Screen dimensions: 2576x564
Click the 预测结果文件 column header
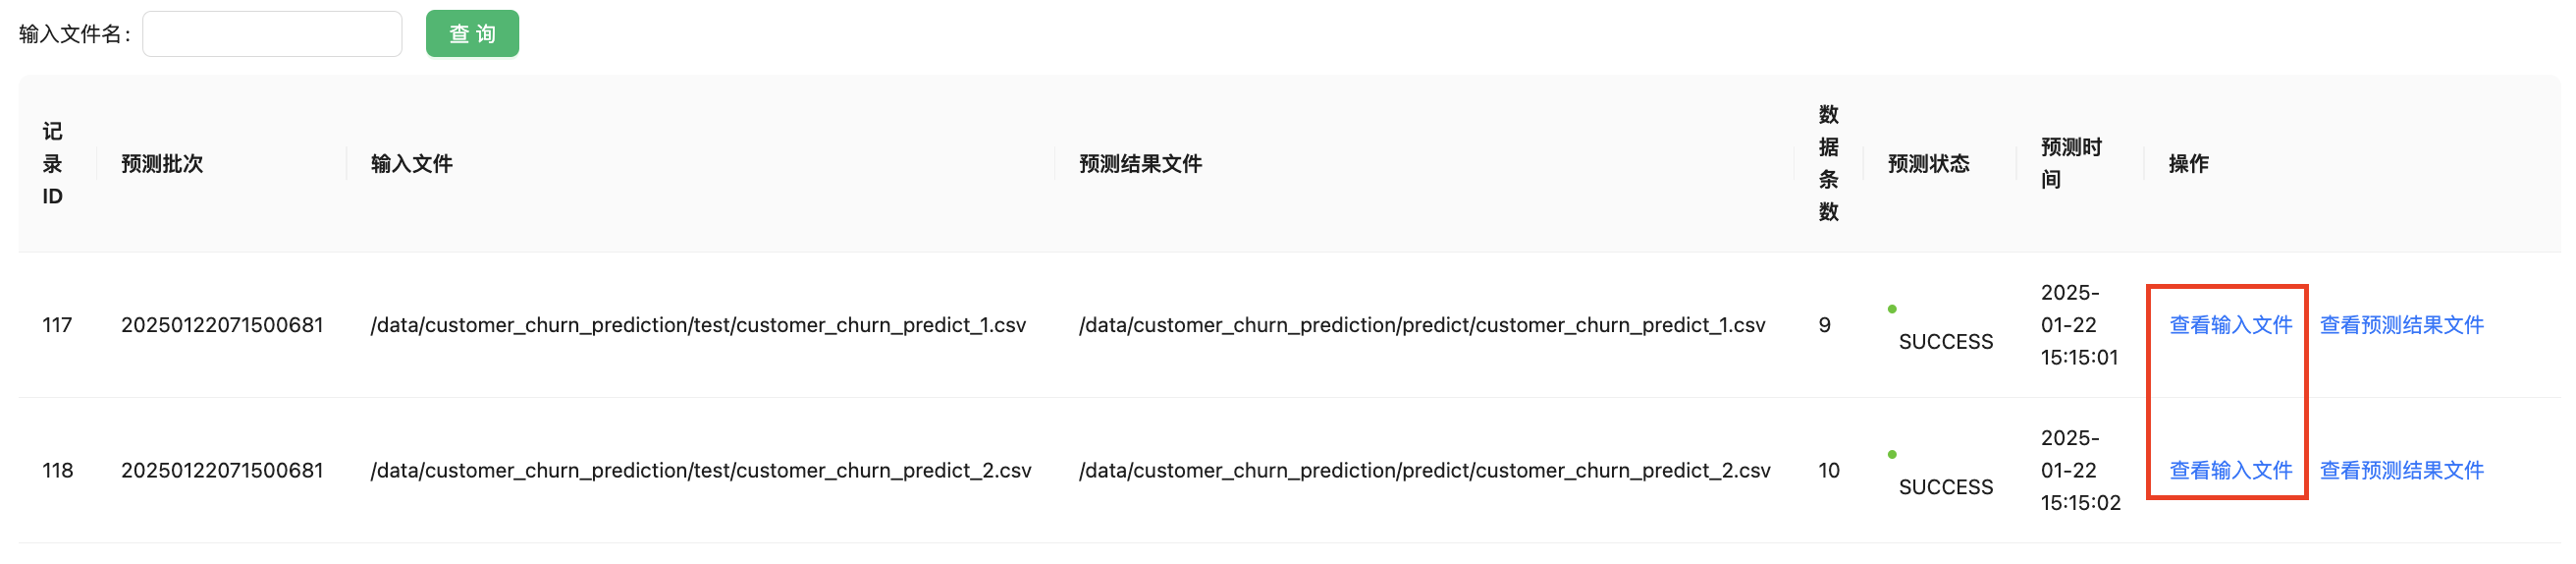click(1140, 164)
